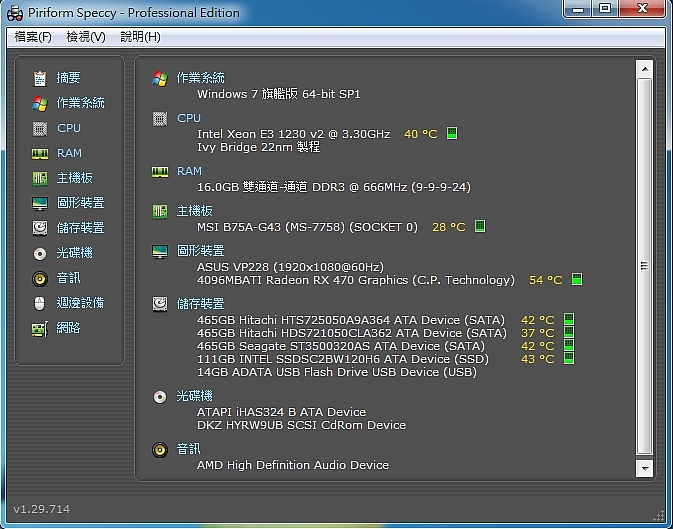Click green temperature indicator next to Radeon 54 °C

pos(577,279)
